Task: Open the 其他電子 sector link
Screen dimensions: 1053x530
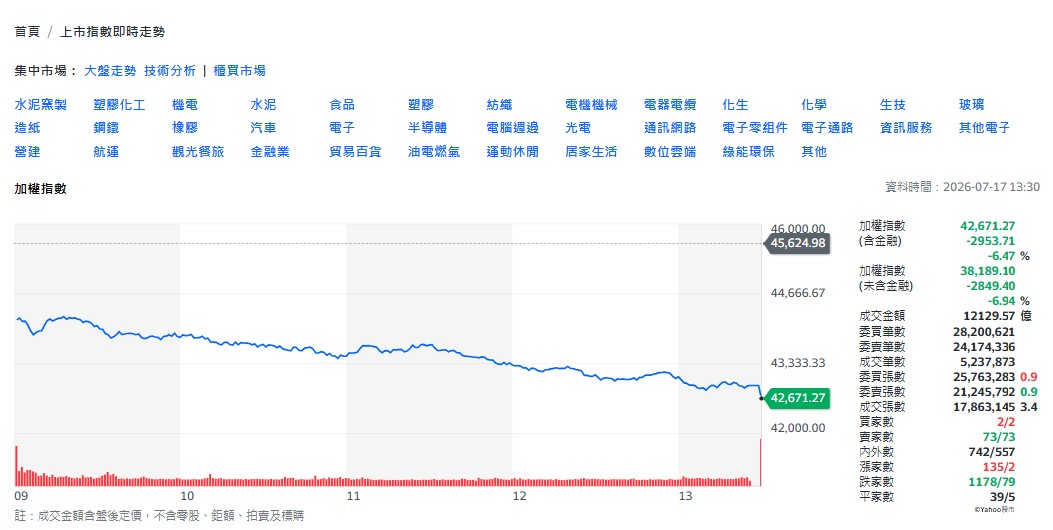Action: coord(984,128)
